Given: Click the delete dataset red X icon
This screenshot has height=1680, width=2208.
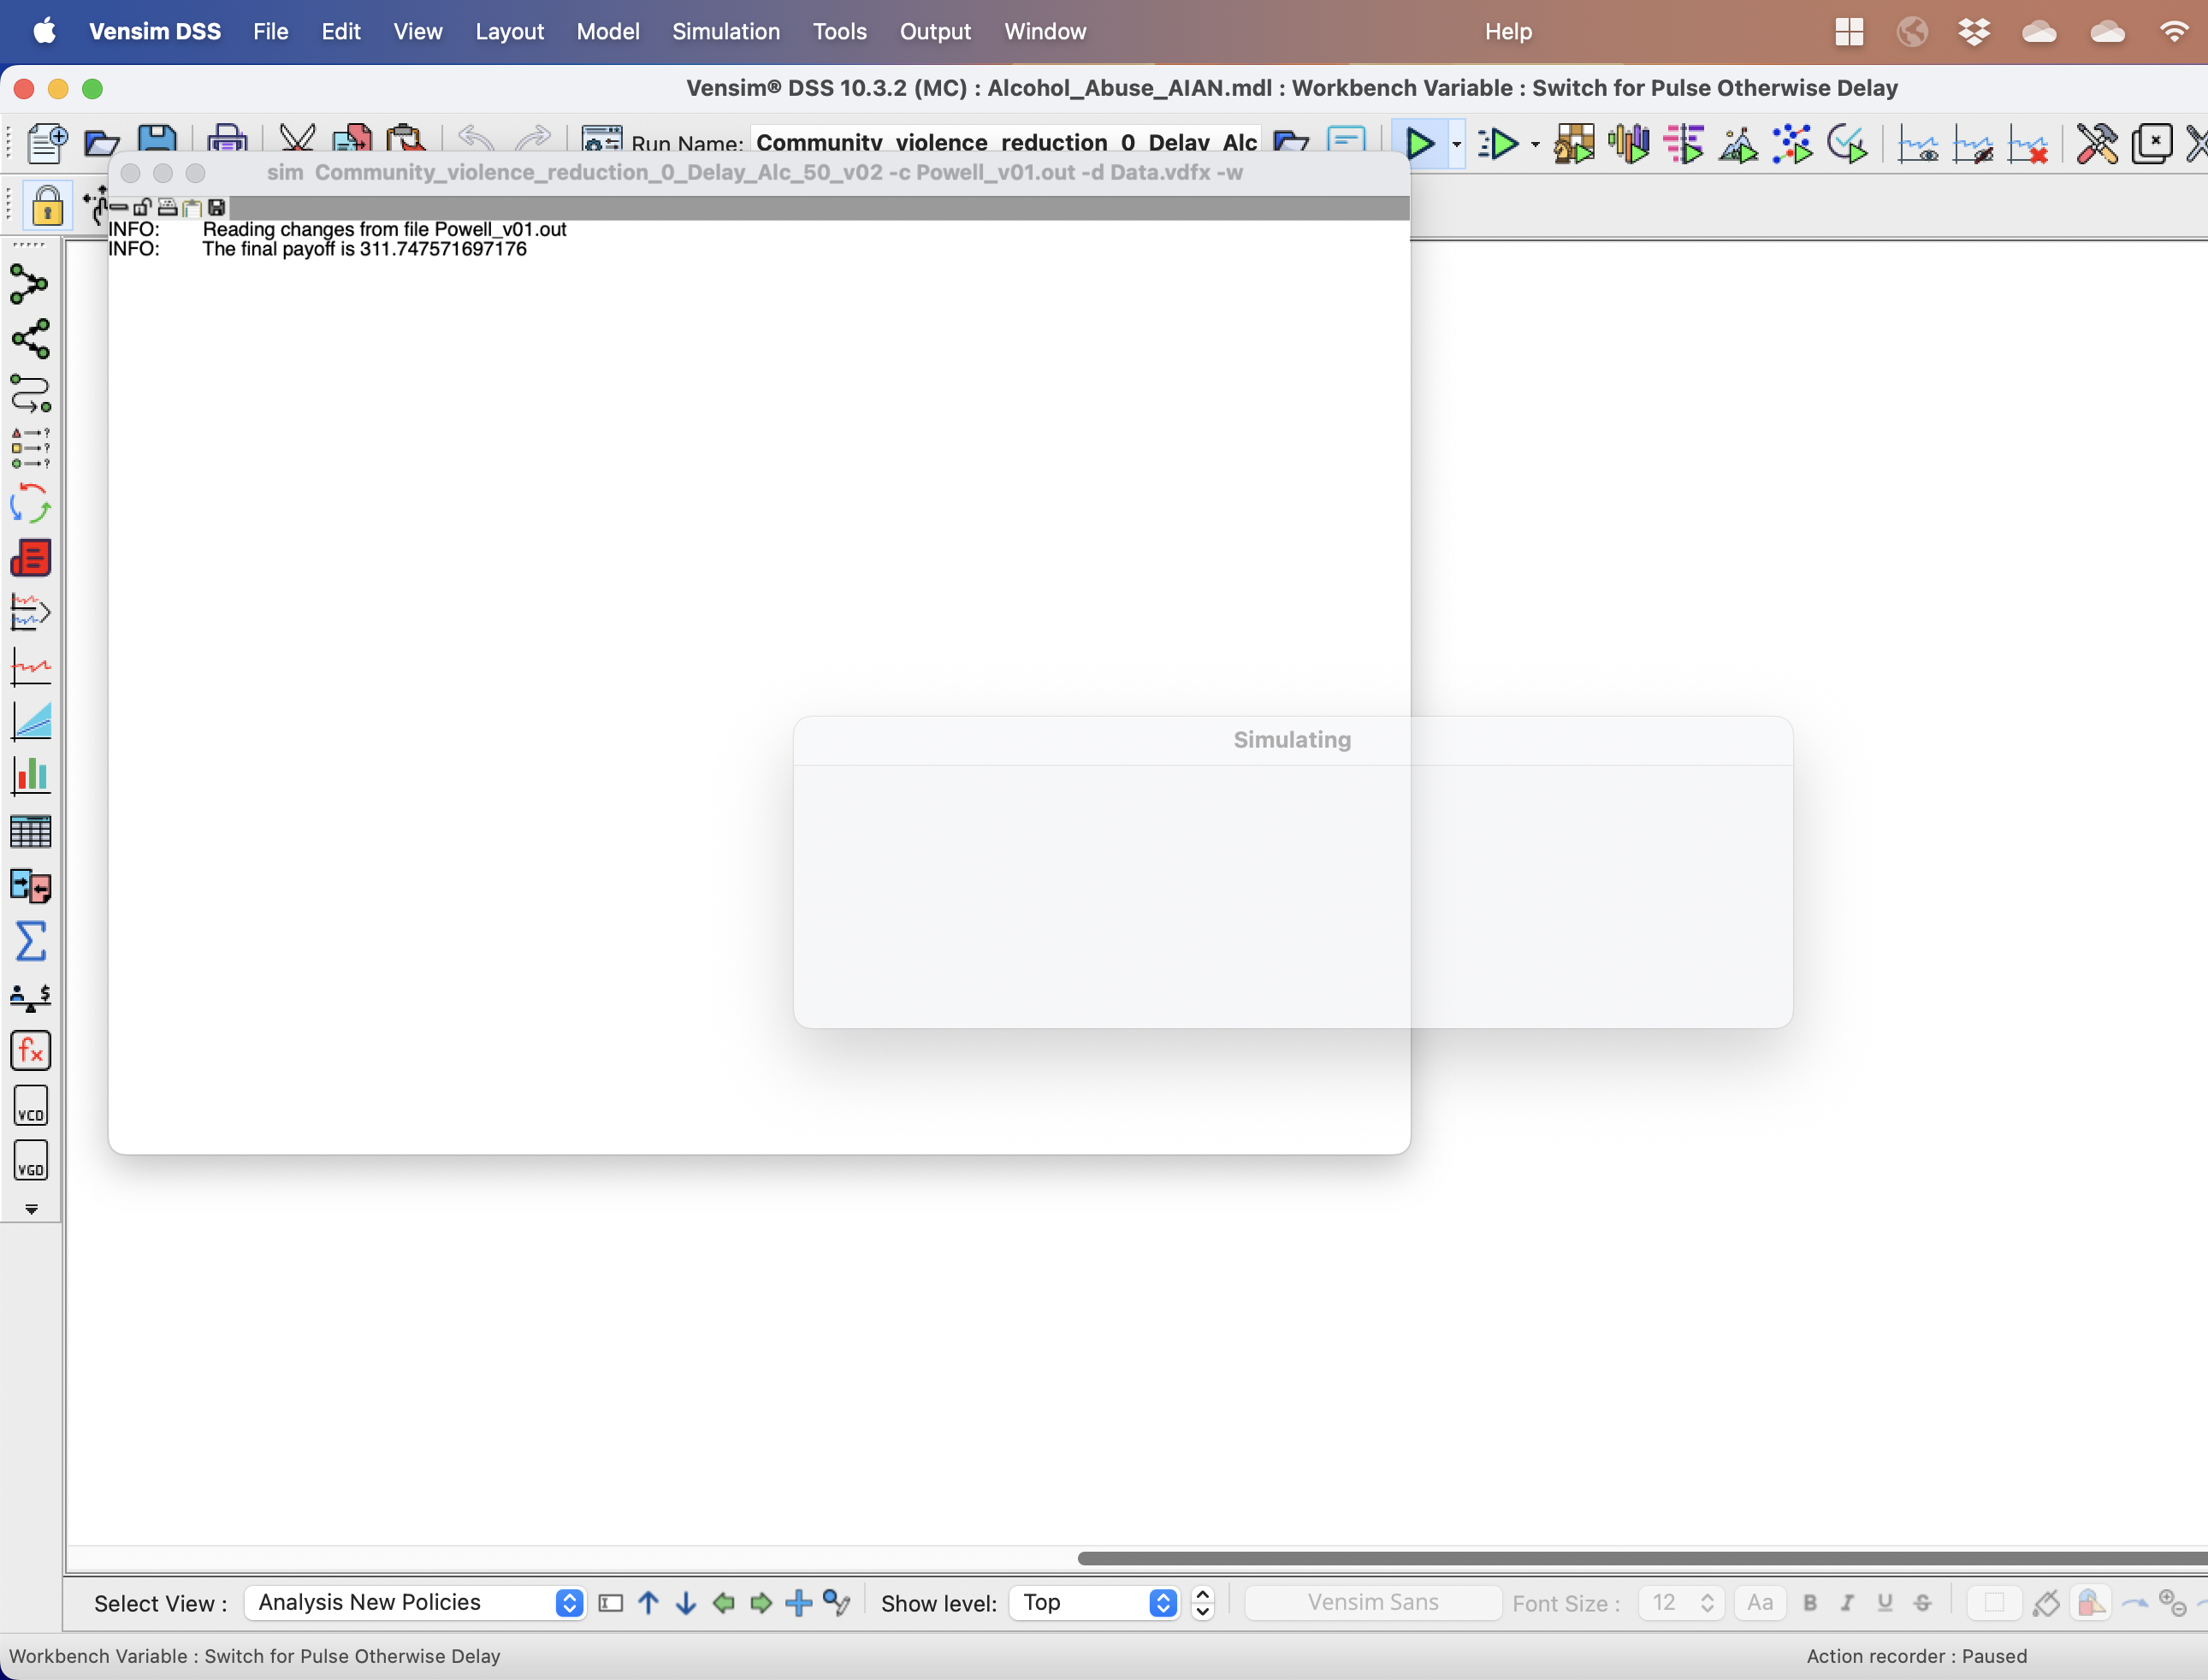Looking at the screenshot, I should click(x=2027, y=144).
